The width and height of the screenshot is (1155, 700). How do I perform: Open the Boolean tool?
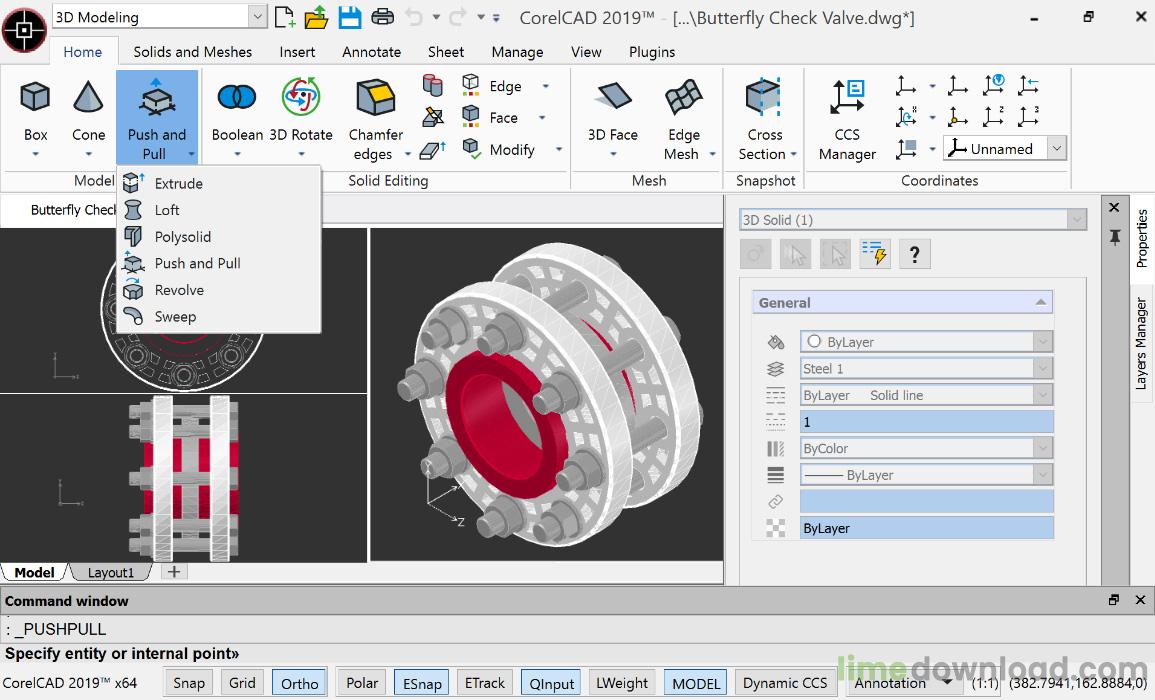coord(236,101)
